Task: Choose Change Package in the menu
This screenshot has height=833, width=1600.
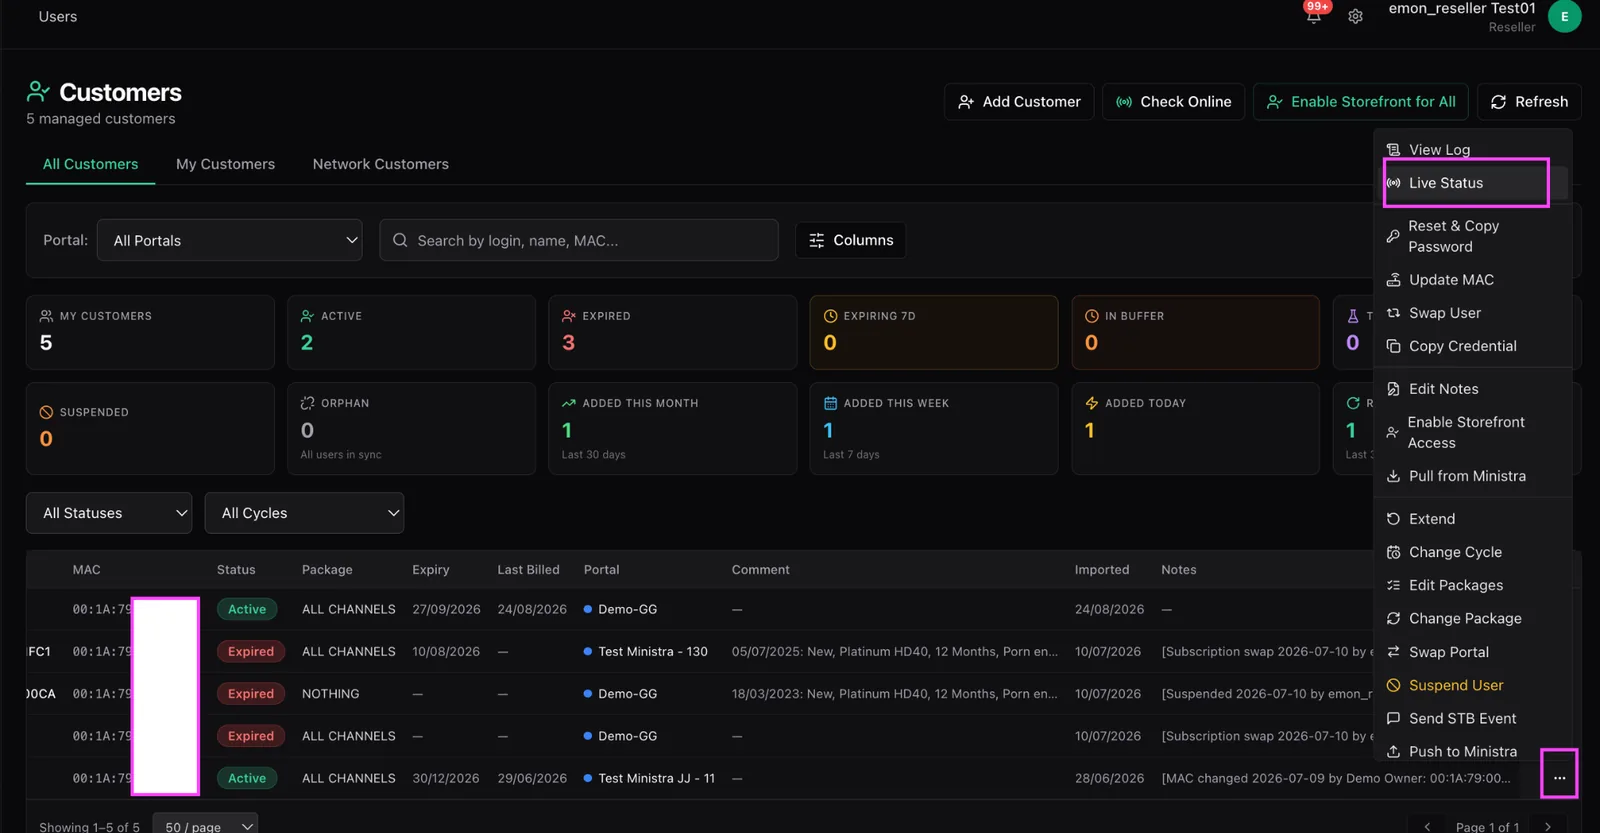Action: (x=1473, y=618)
